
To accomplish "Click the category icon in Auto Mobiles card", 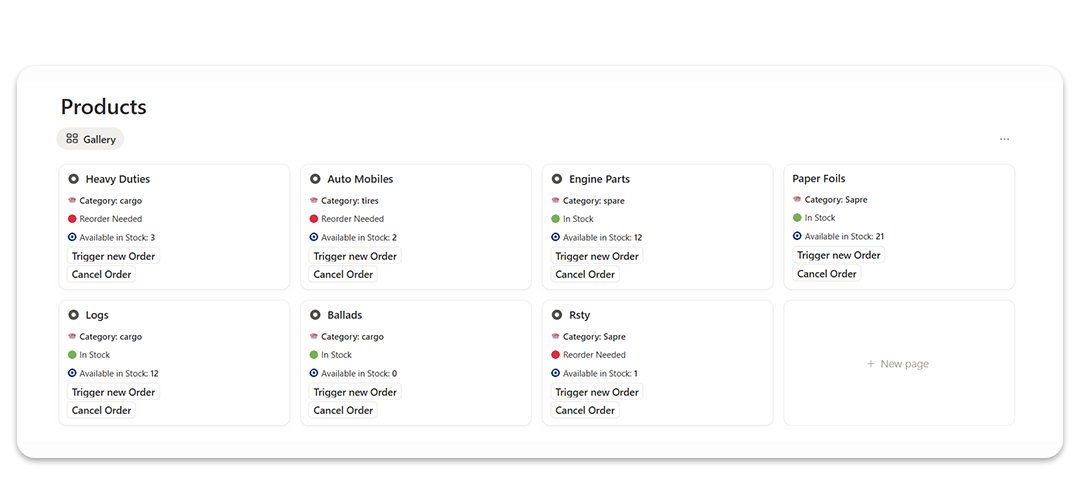I will point(314,200).
